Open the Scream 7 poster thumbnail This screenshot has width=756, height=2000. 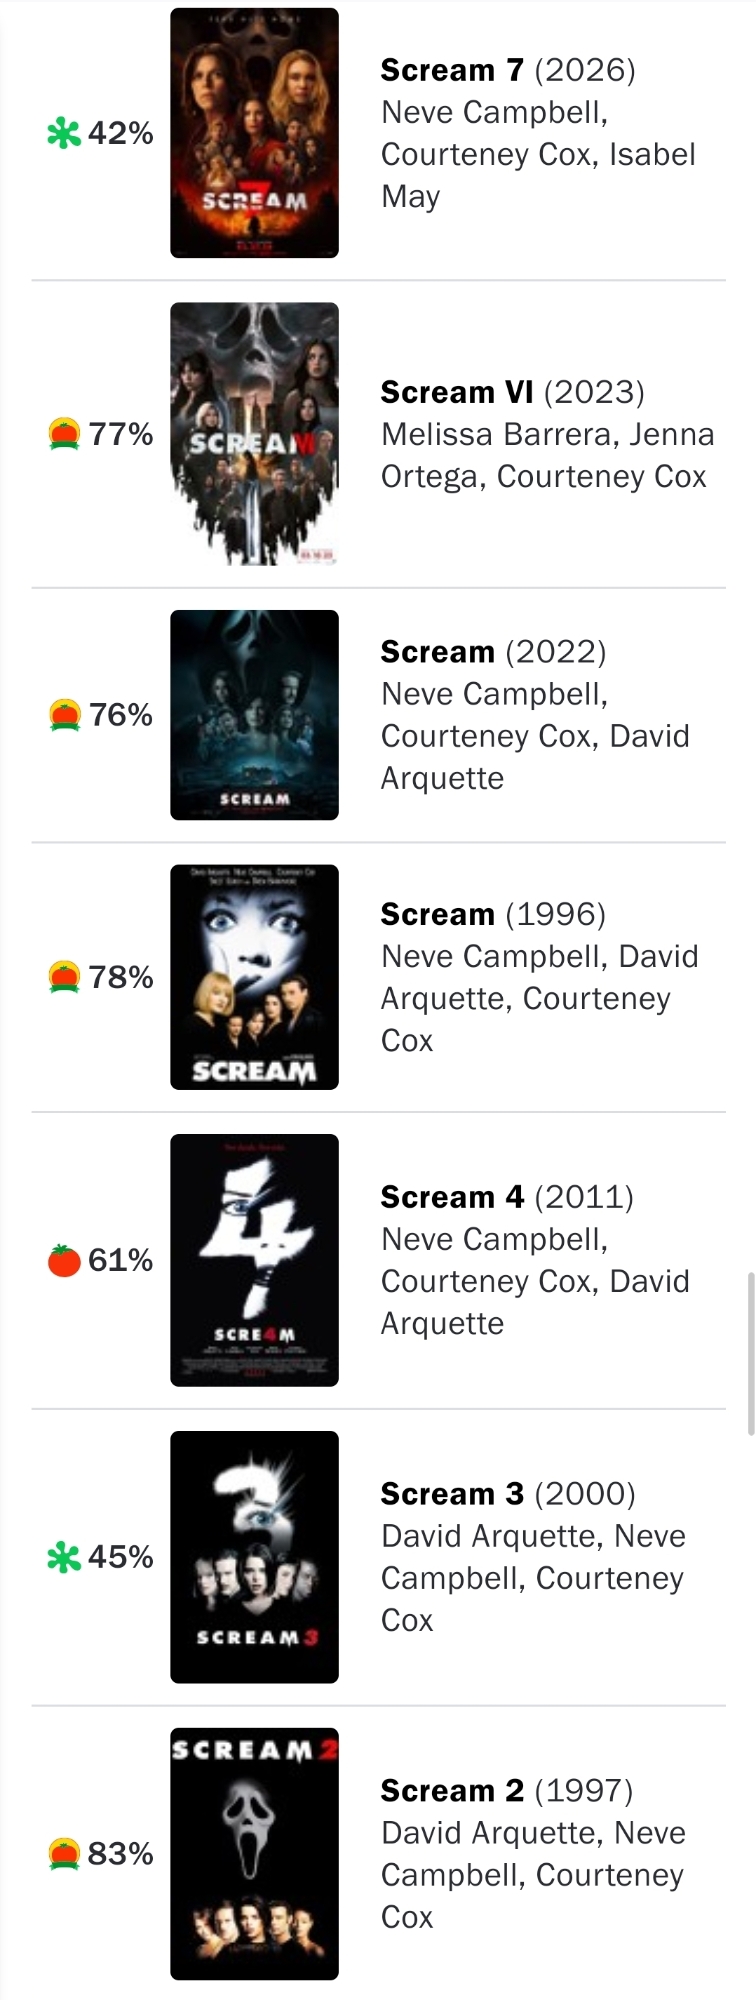pyautogui.click(x=254, y=133)
